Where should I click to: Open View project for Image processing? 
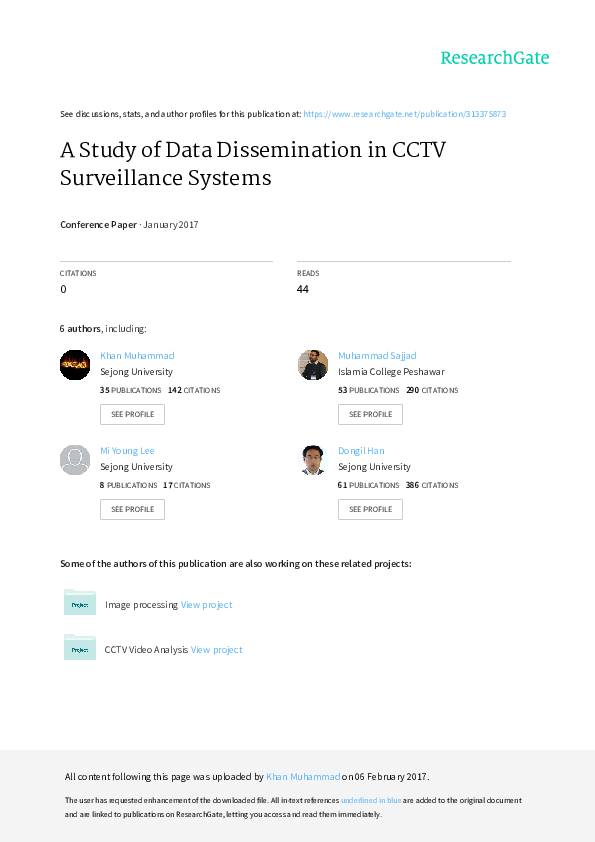[x=207, y=604]
